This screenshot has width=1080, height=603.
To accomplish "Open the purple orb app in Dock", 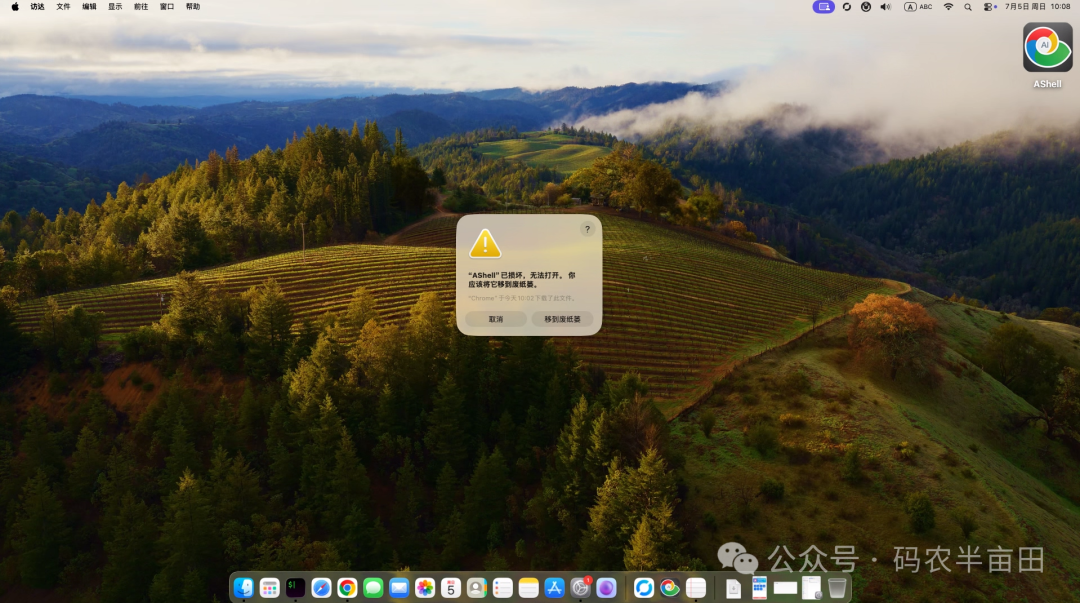I will (x=606, y=588).
